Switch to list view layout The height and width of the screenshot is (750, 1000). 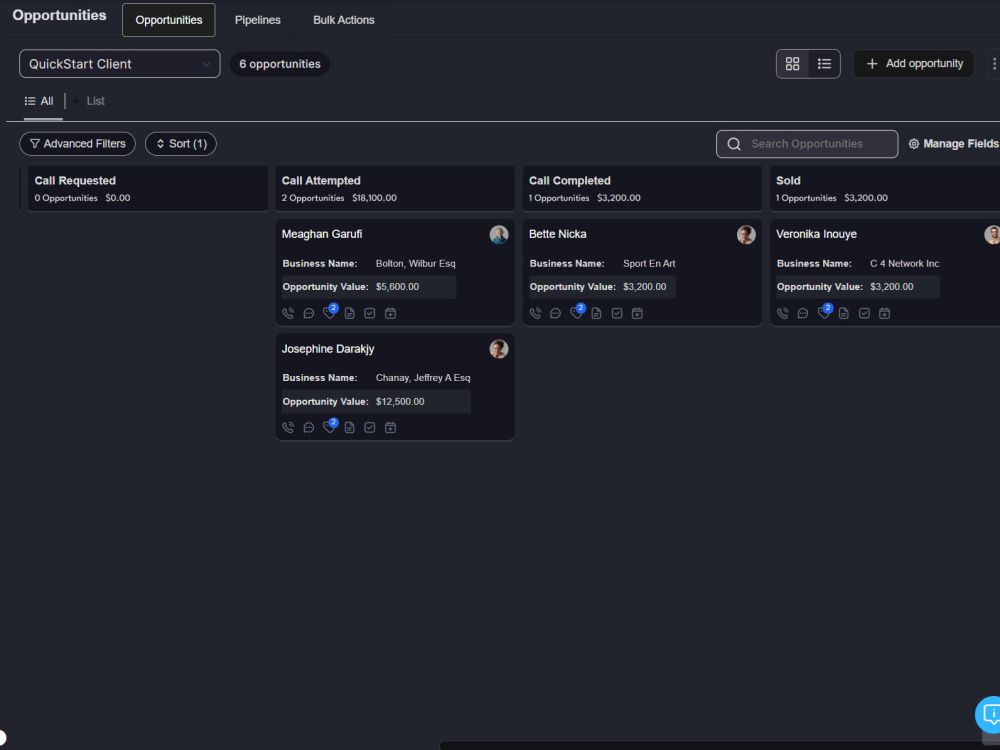pyautogui.click(x=824, y=64)
